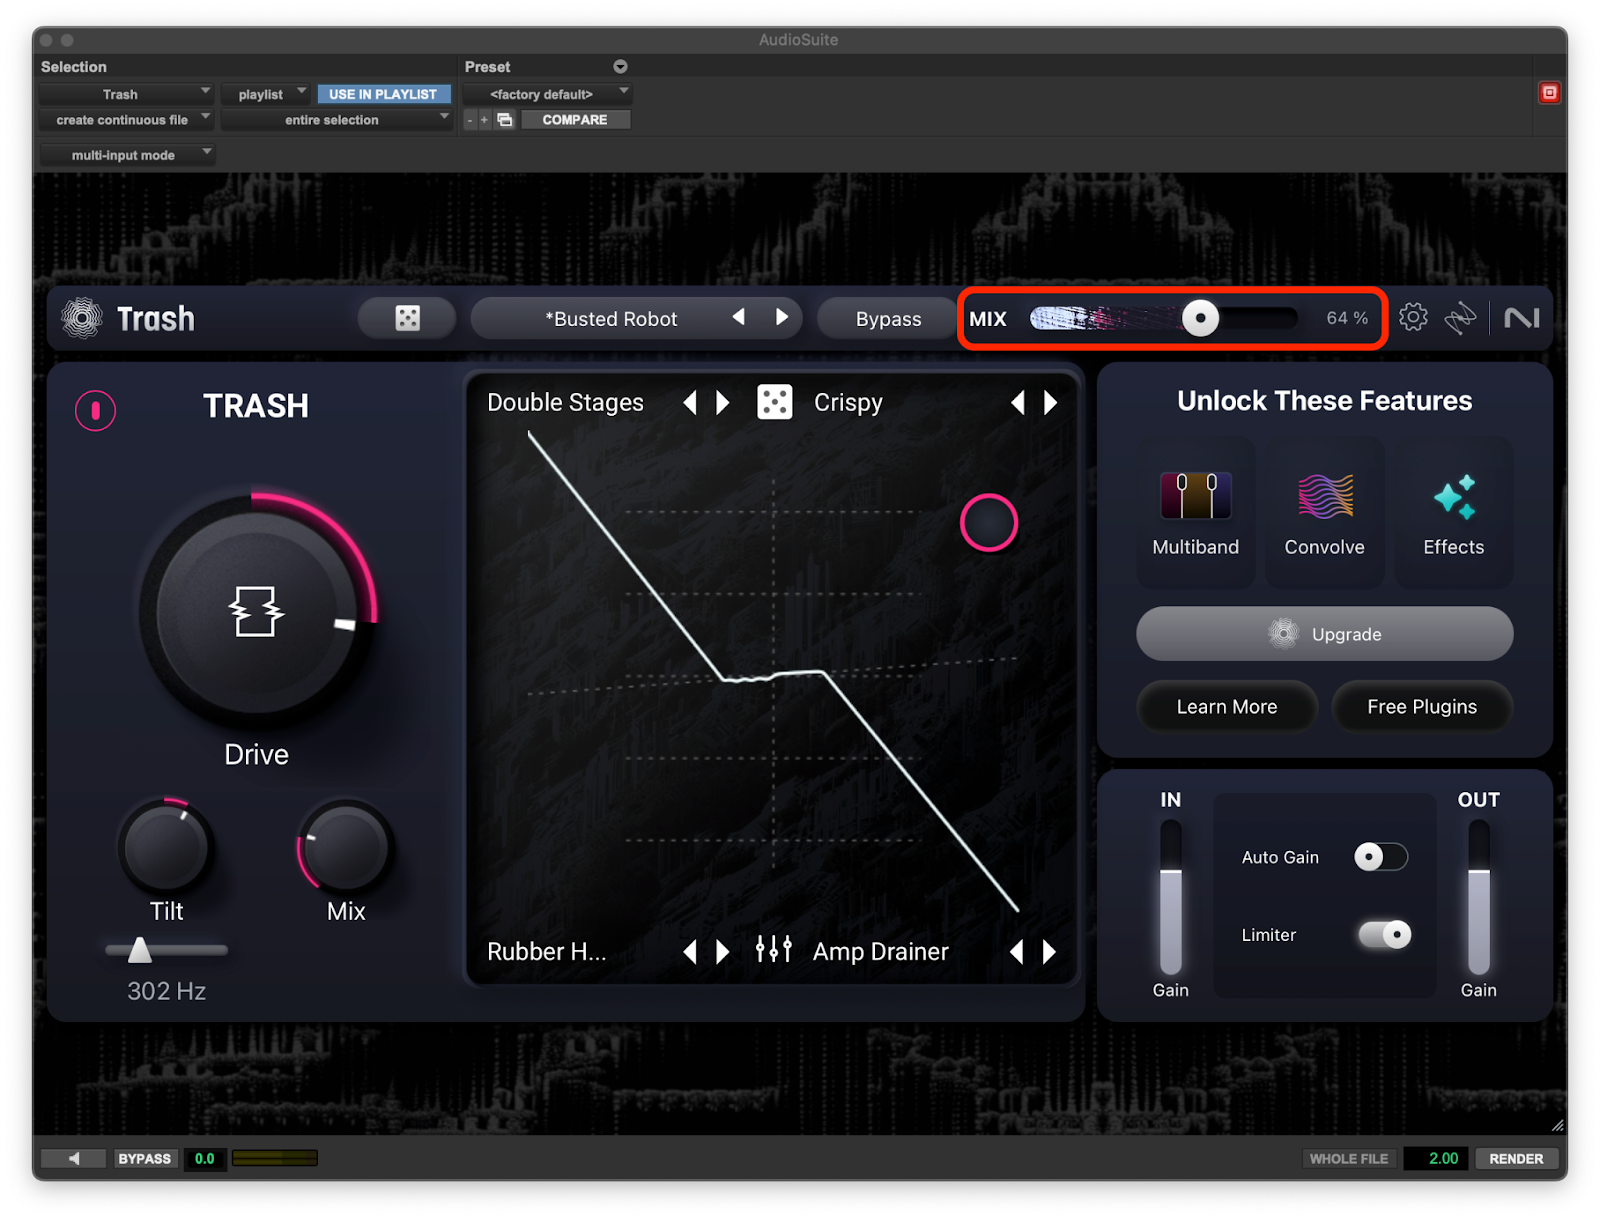Expand the multi-input mode dropdown

tap(127, 155)
